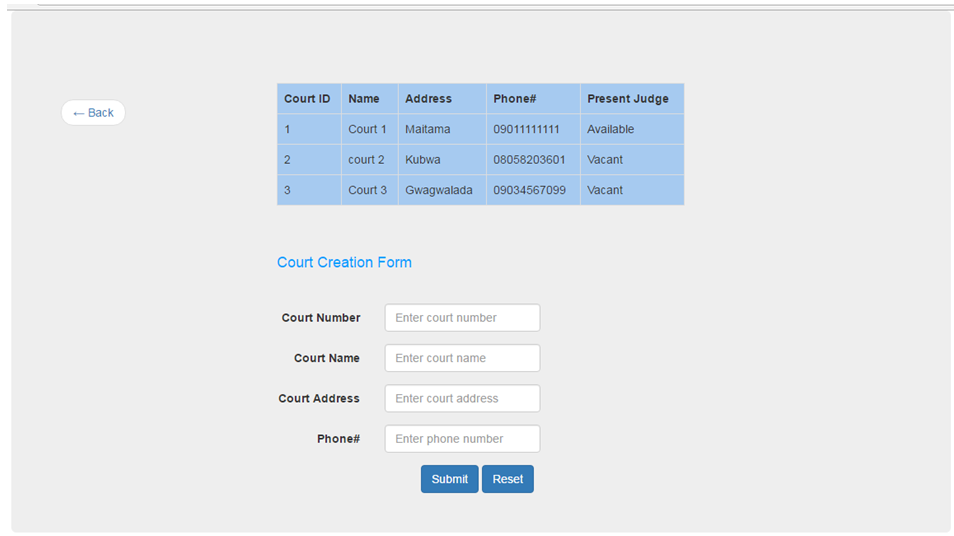Select the Gwagwalada address cell
This screenshot has width=954, height=536.
pos(438,190)
